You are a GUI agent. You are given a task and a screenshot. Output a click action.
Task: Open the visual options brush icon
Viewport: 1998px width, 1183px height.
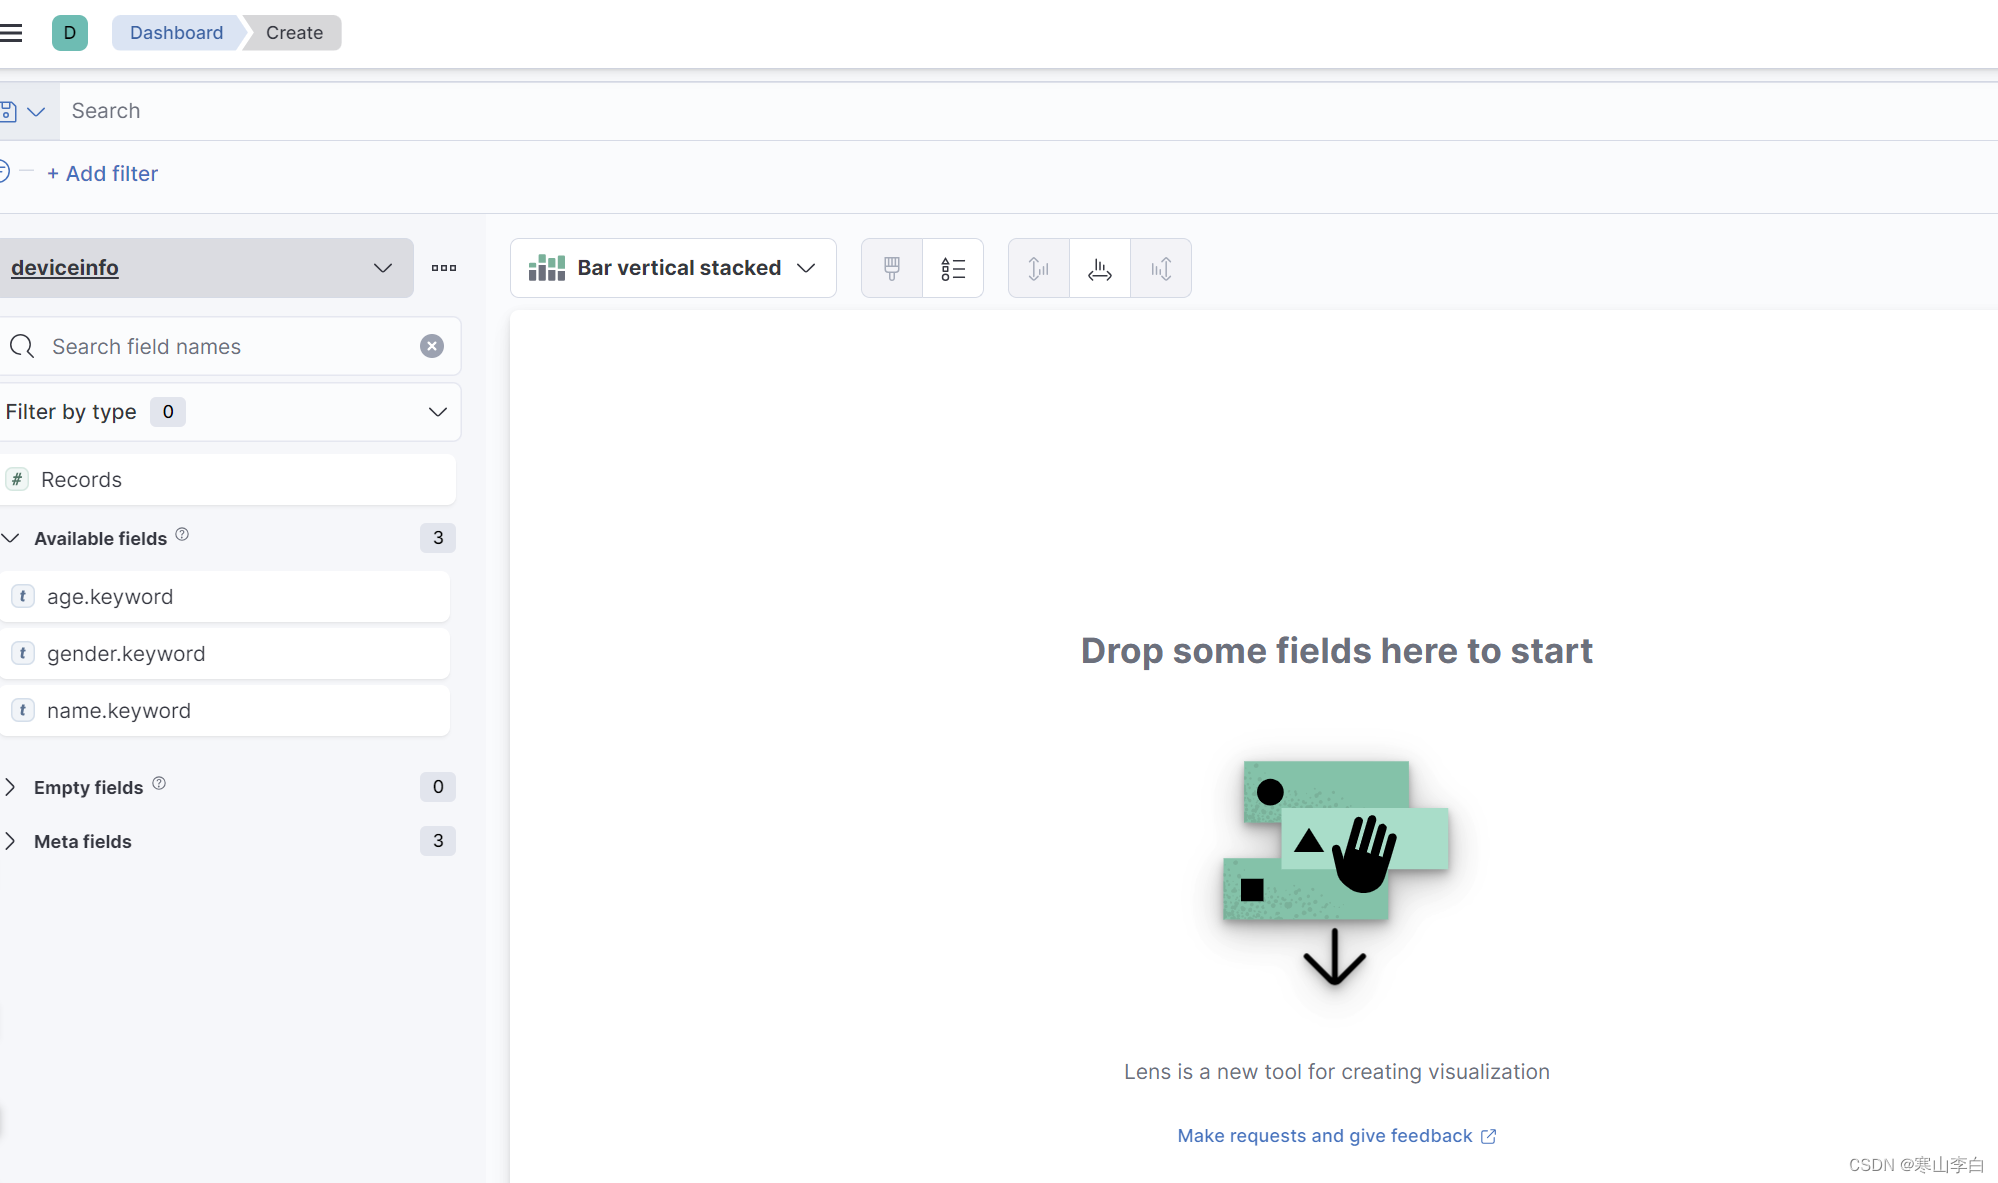point(891,268)
